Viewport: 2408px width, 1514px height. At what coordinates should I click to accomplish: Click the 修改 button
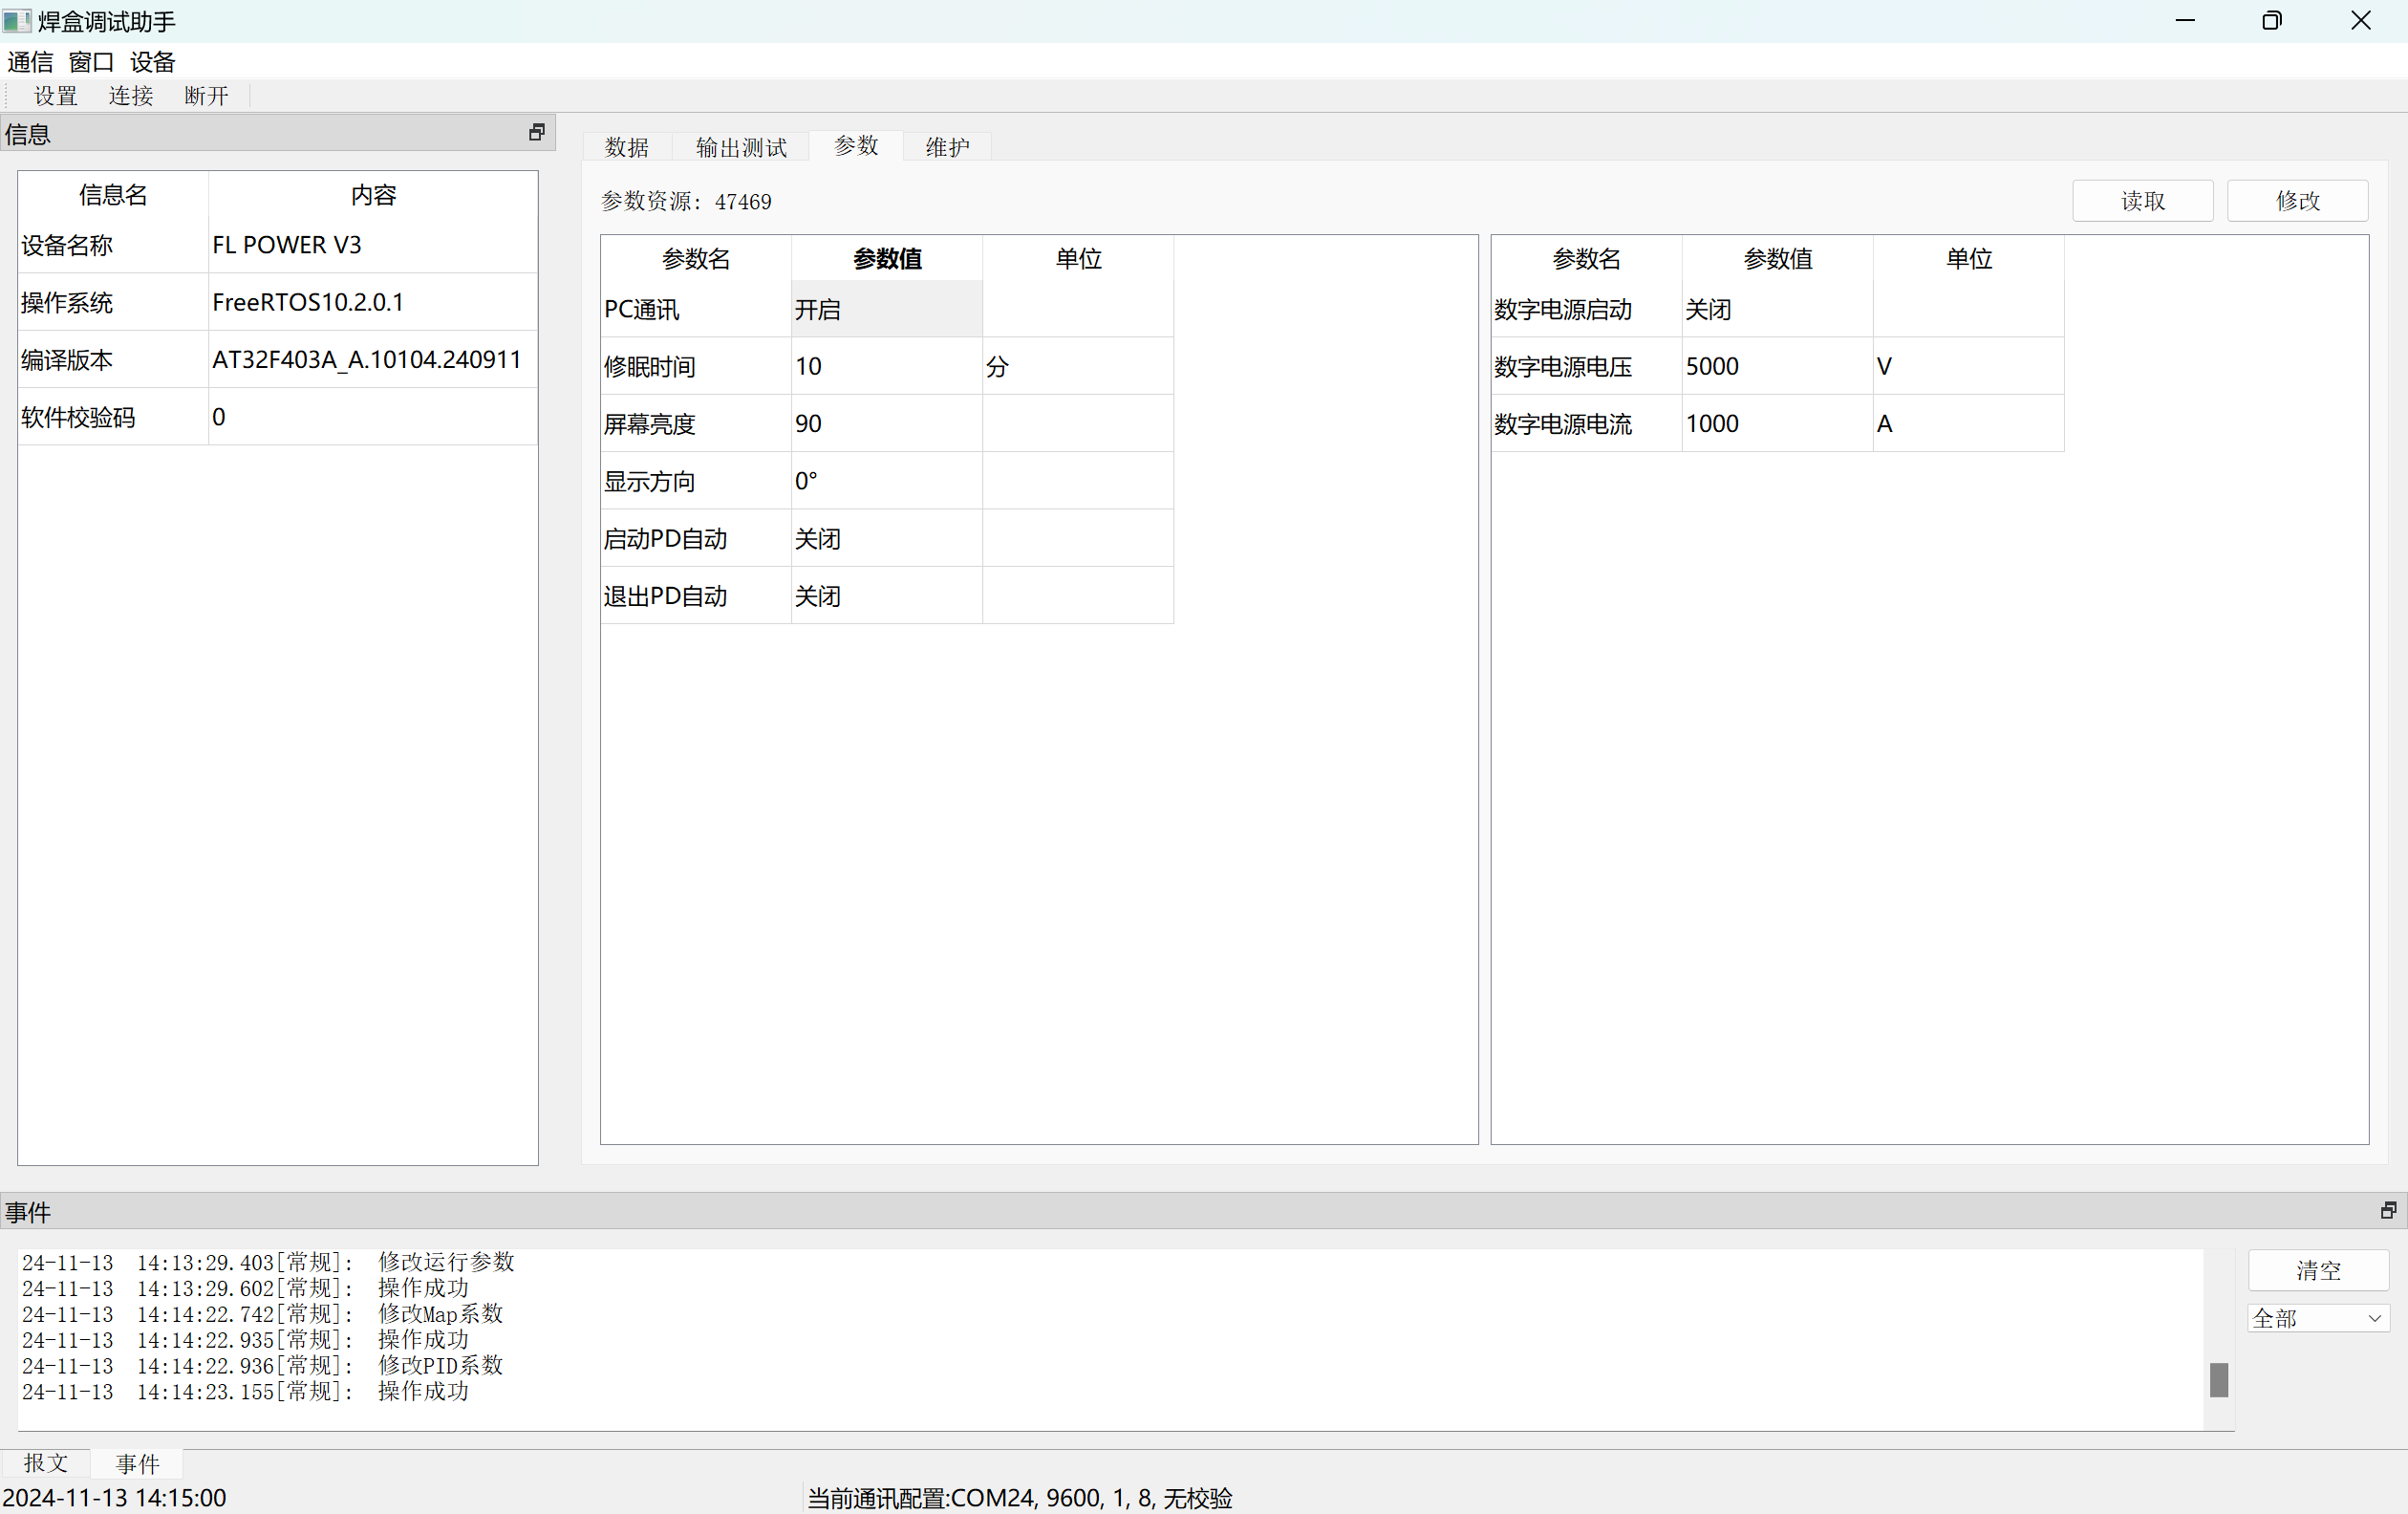[2298, 201]
